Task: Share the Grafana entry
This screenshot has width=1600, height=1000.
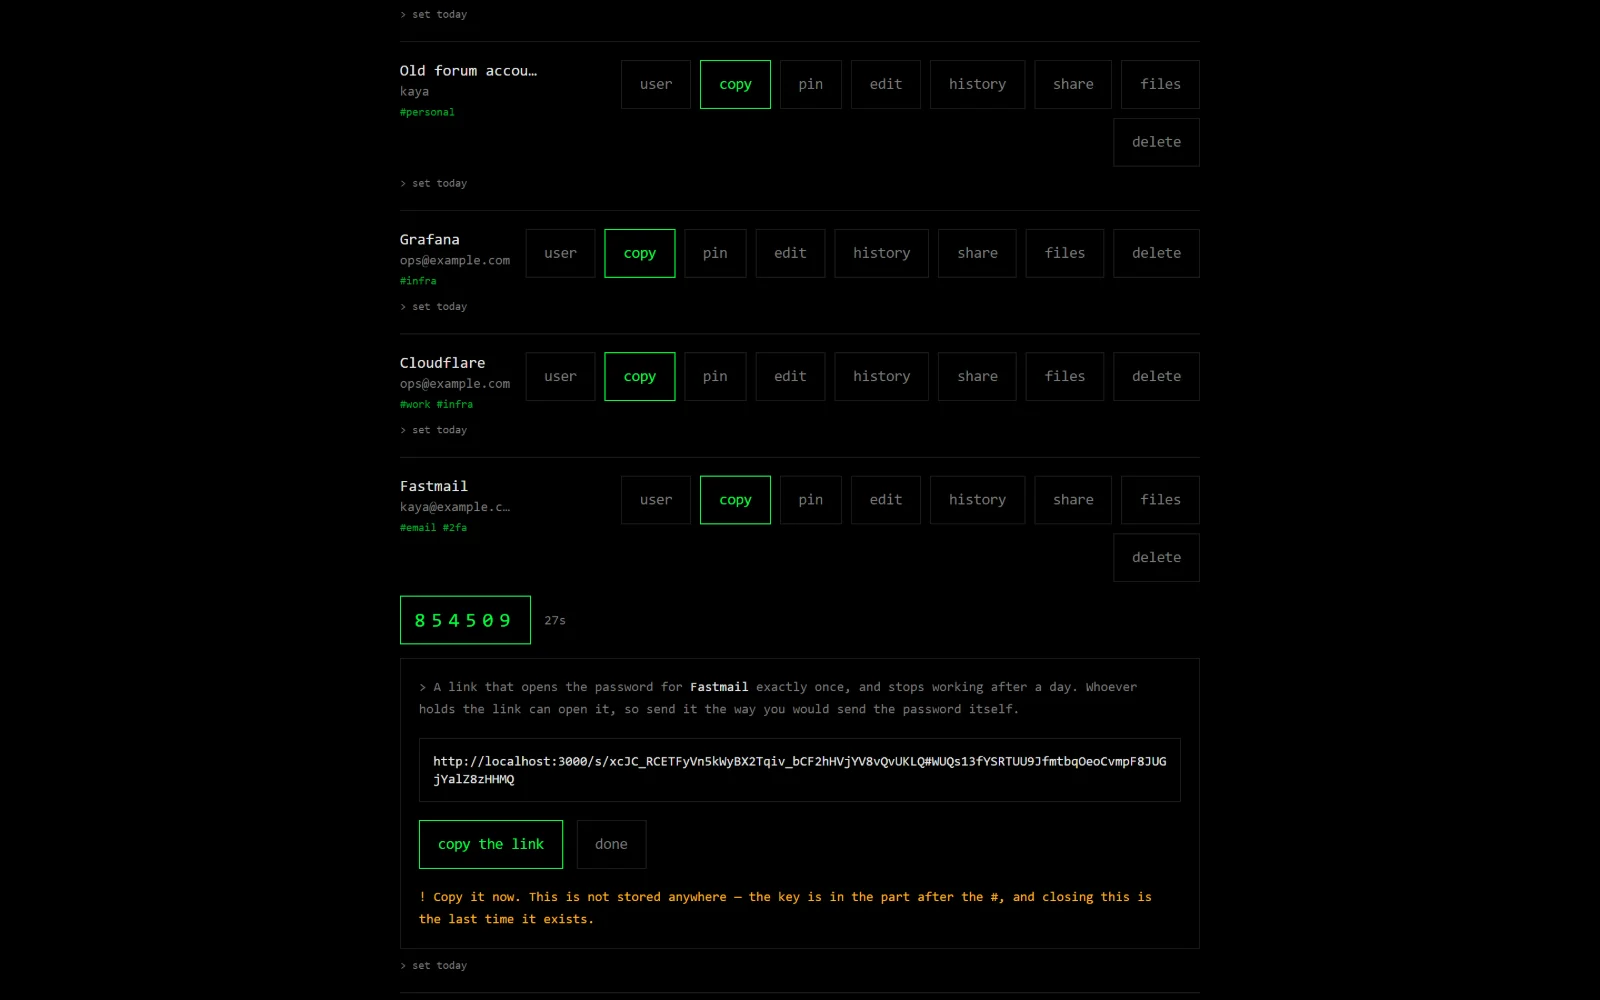Action: click(977, 254)
